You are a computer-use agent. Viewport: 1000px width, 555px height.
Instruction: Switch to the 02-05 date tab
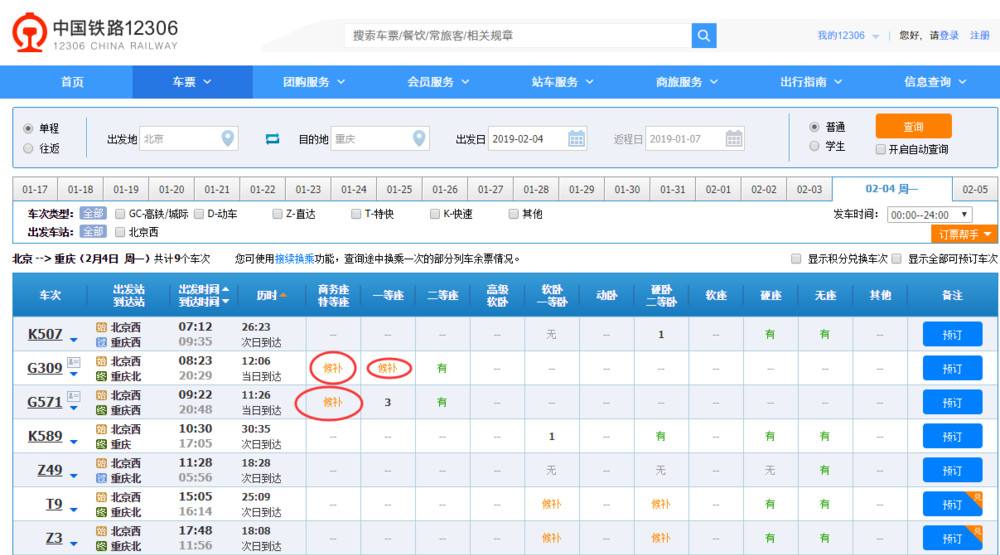pyautogui.click(x=975, y=189)
